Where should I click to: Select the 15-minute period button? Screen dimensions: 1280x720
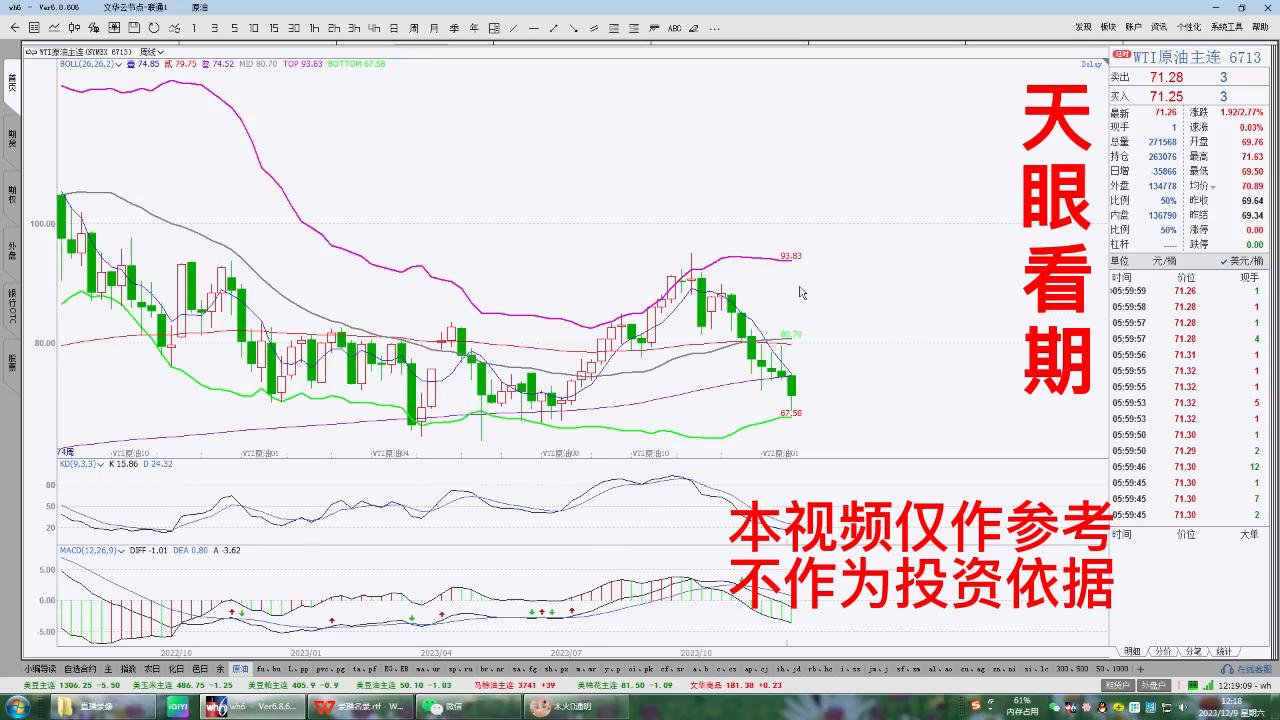pos(274,28)
